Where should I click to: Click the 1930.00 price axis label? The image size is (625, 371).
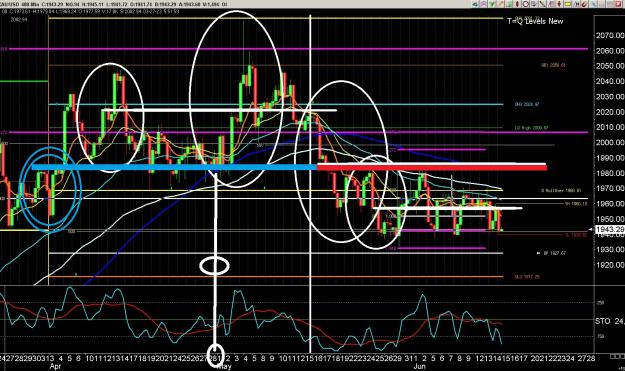(610, 249)
